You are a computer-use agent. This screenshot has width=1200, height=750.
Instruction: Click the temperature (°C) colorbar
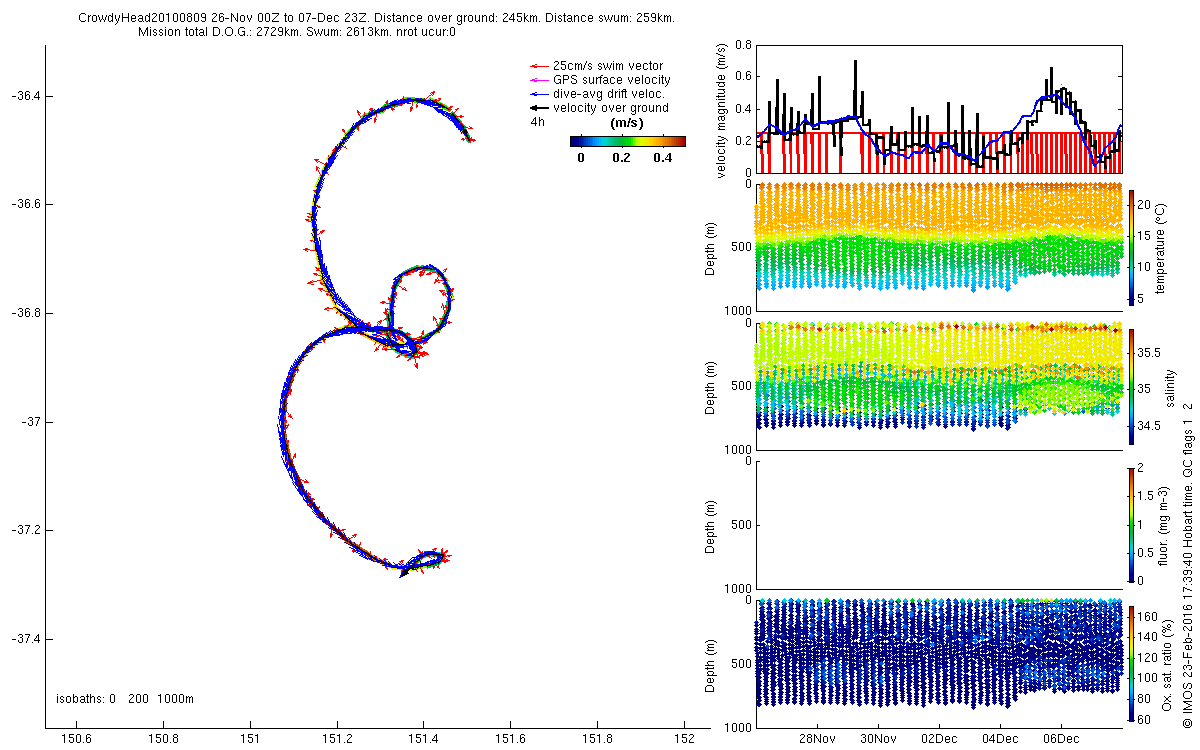[1132, 246]
